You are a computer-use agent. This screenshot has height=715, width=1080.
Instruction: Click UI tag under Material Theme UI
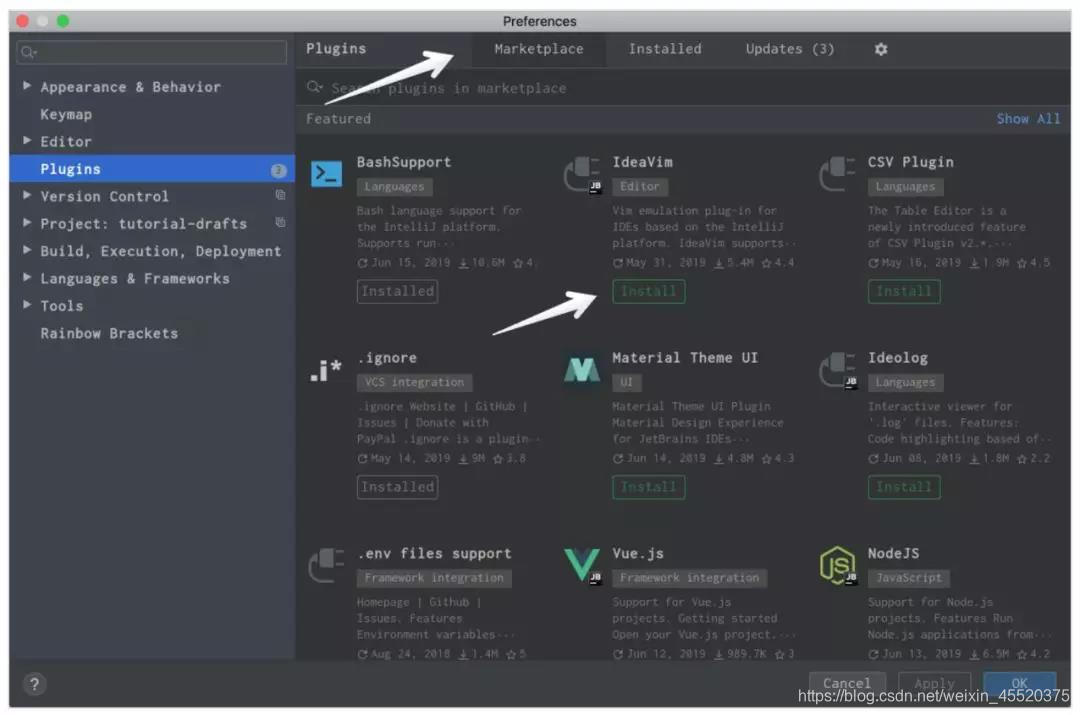point(626,382)
